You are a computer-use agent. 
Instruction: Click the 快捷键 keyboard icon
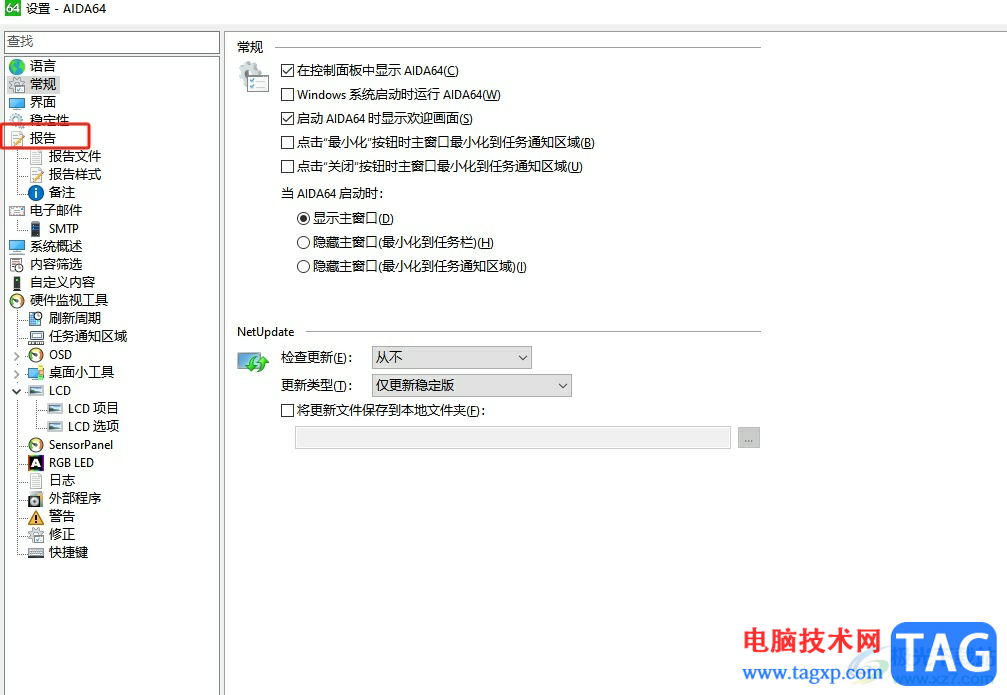[36, 552]
